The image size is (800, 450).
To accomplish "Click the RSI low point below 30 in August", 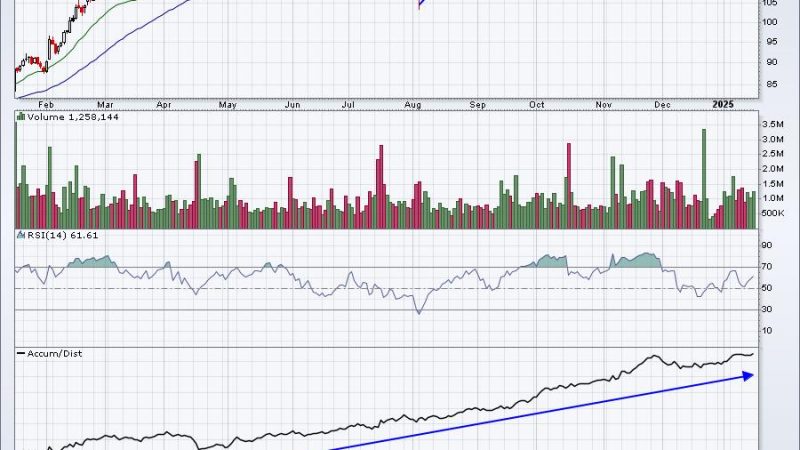I will pos(419,312).
